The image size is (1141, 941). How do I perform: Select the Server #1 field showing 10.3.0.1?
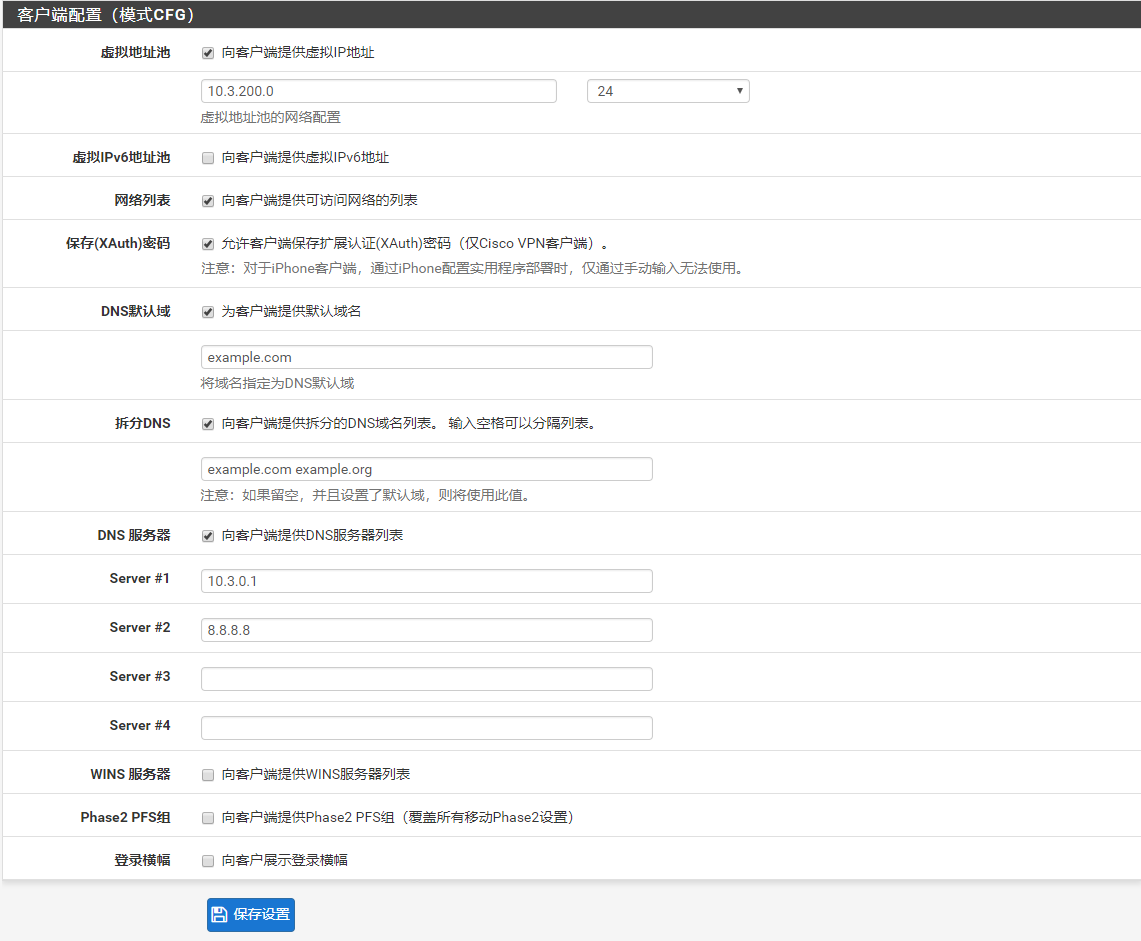point(426,580)
